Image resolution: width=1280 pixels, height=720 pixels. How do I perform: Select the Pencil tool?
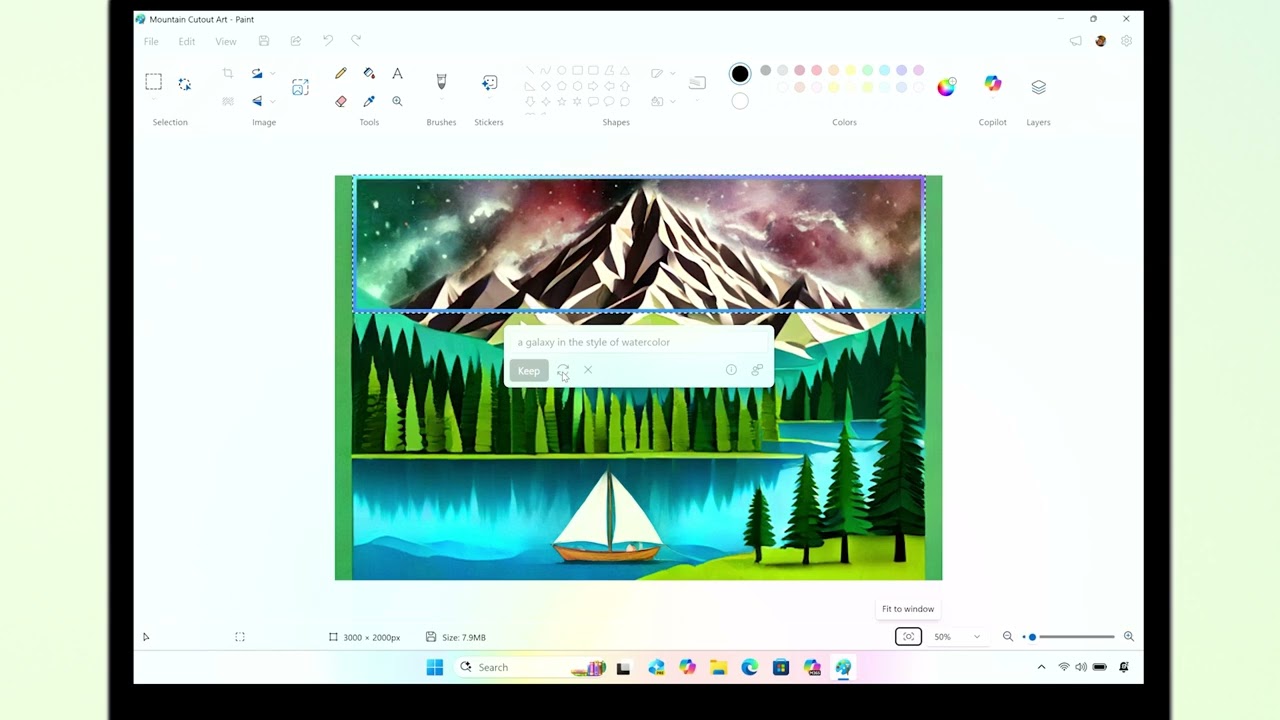pyautogui.click(x=341, y=74)
